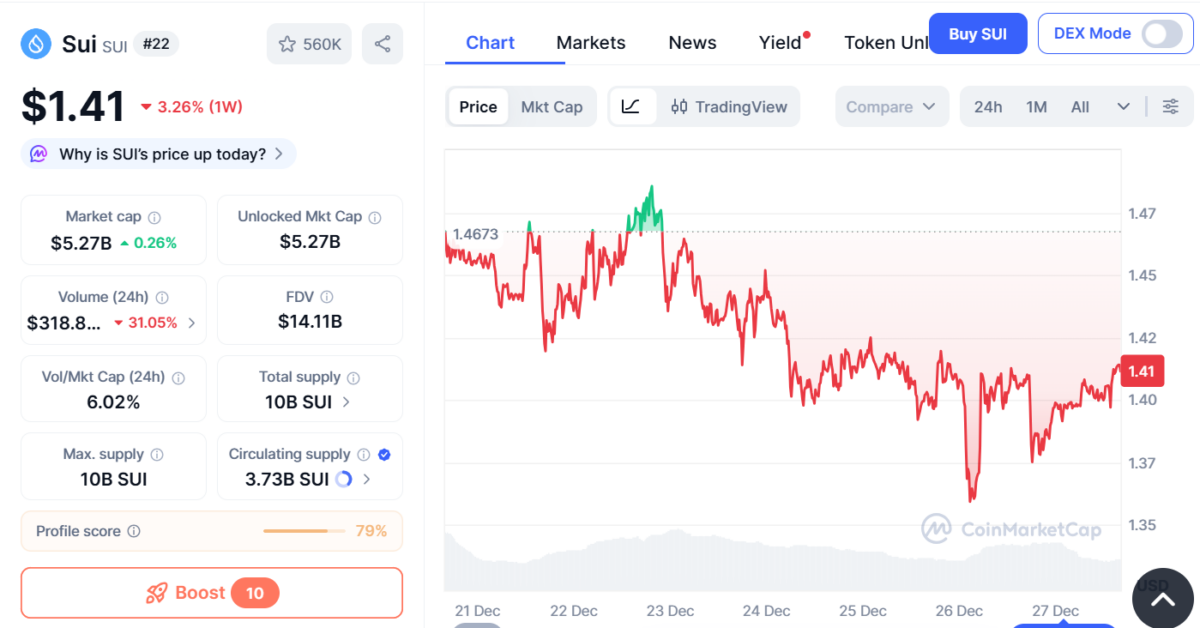
Task: Open the Markets tab
Action: [591, 43]
